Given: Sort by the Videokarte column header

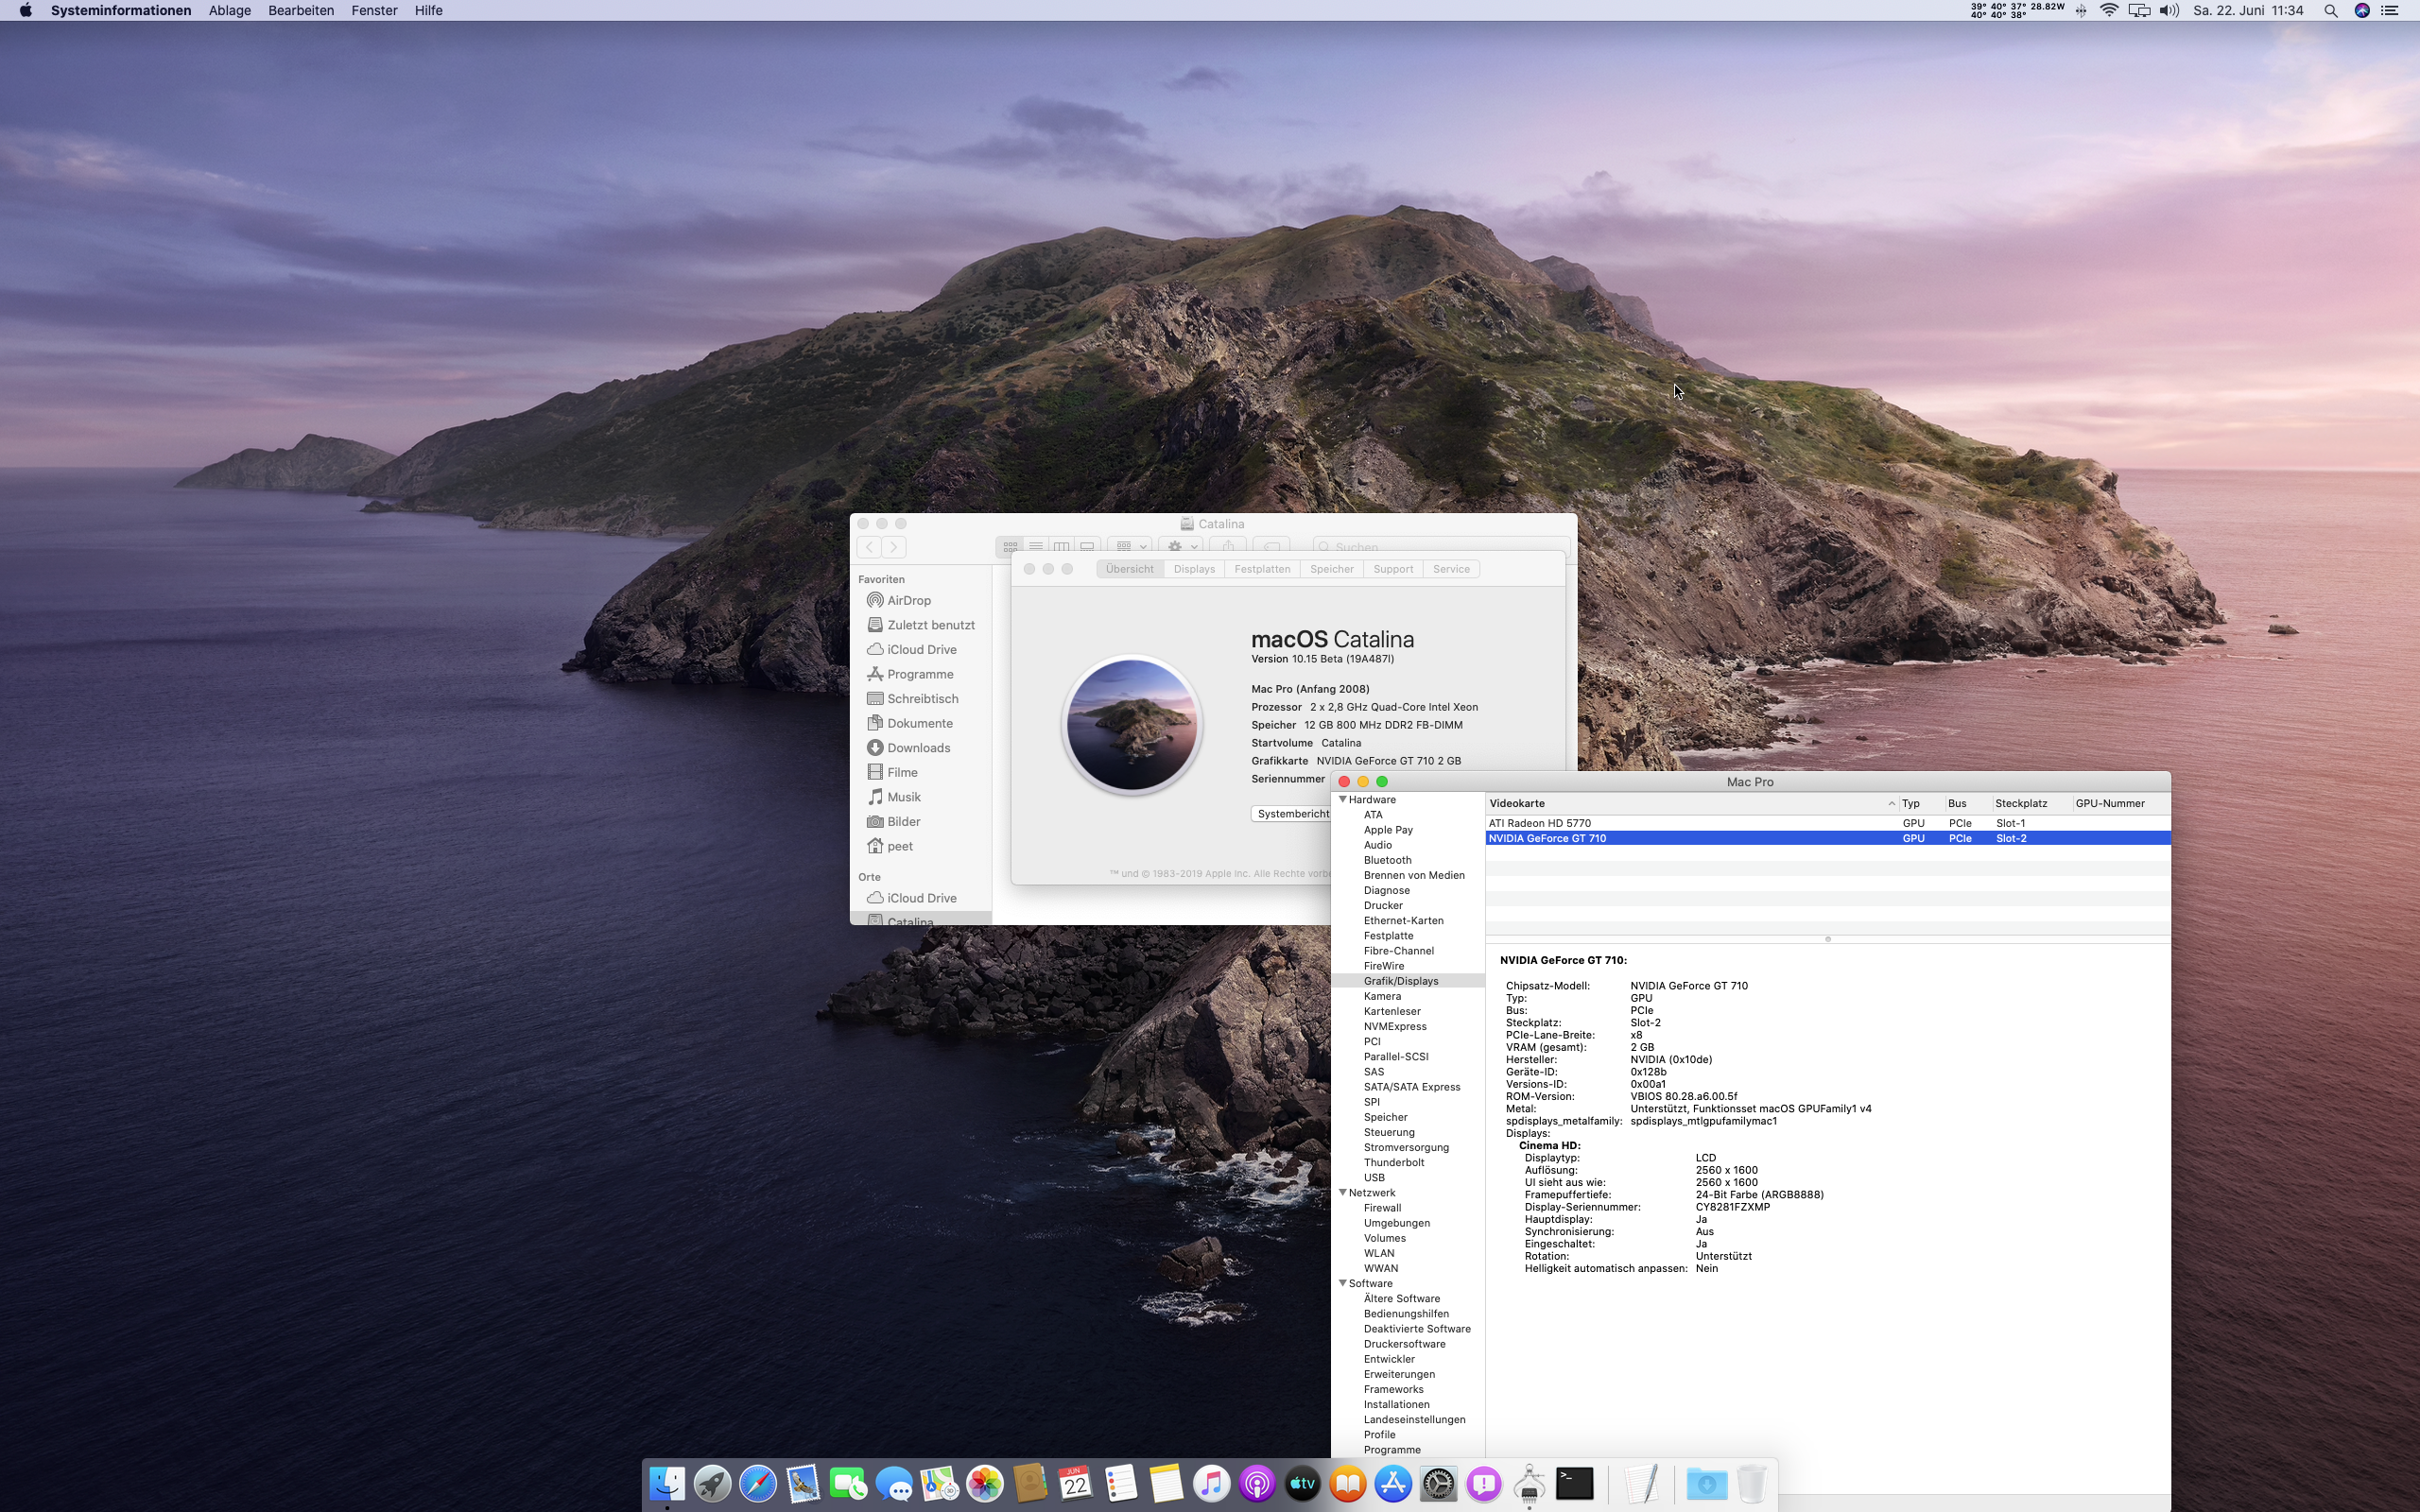Looking at the screenshot, I should [x=1517, y=804].
